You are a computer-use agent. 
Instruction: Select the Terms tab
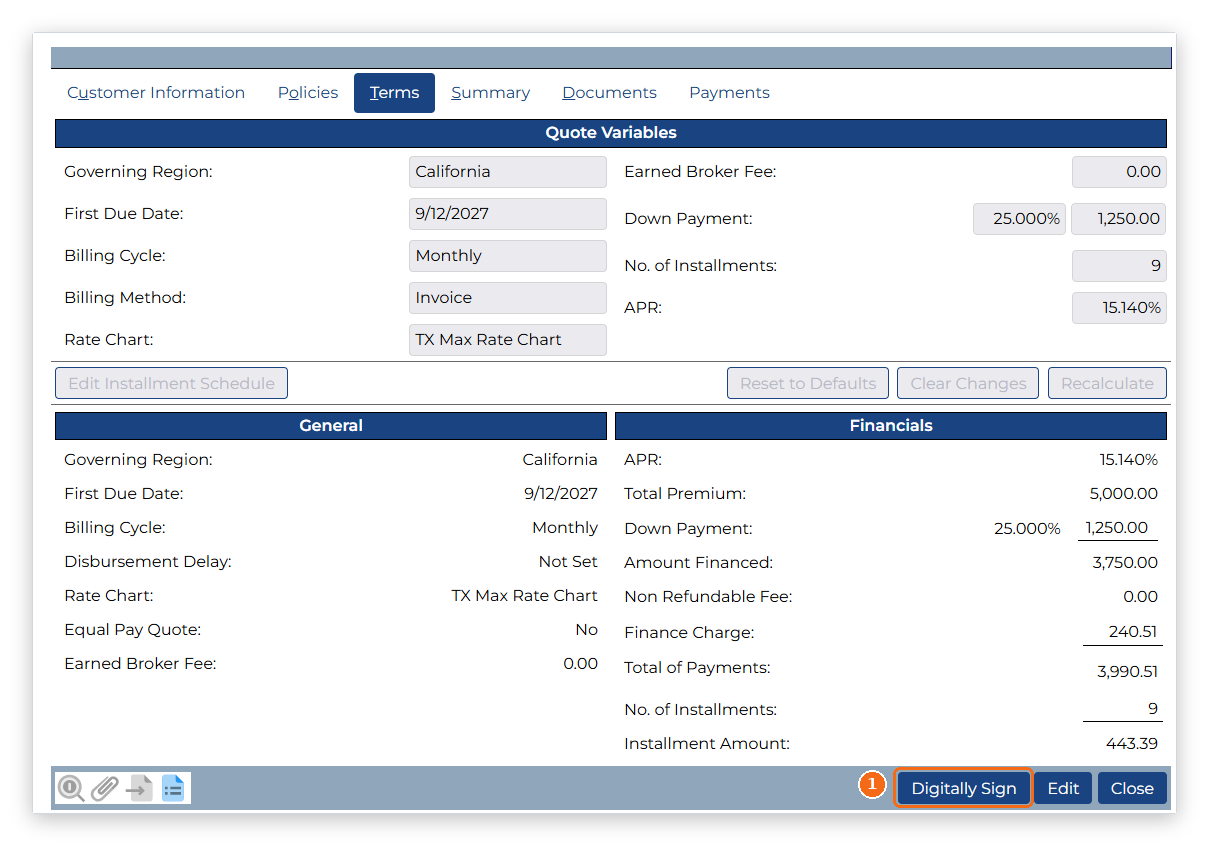point(394,93)
